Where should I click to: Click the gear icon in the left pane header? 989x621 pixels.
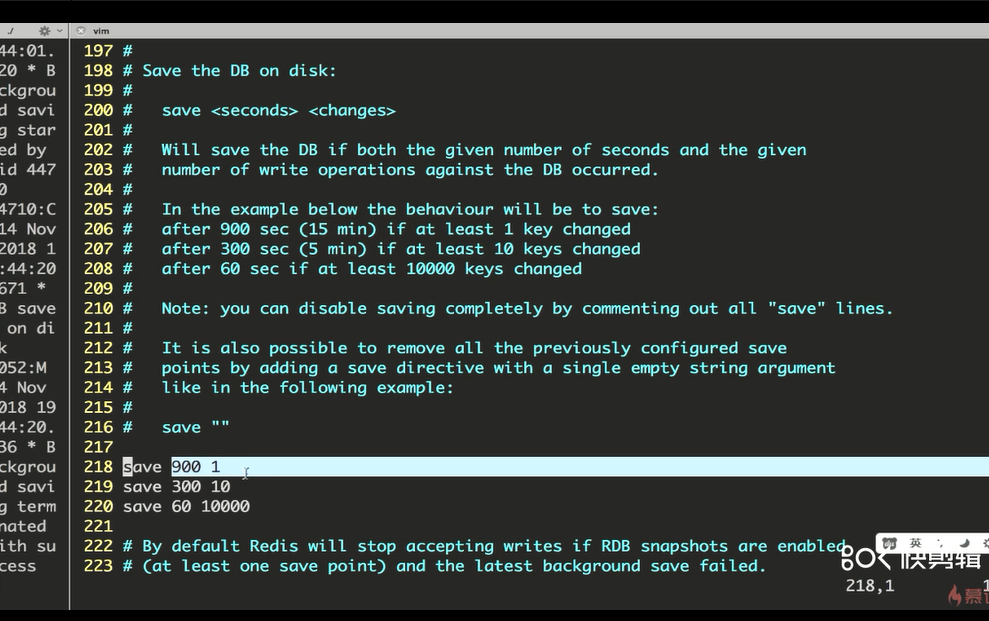point(44,31)
